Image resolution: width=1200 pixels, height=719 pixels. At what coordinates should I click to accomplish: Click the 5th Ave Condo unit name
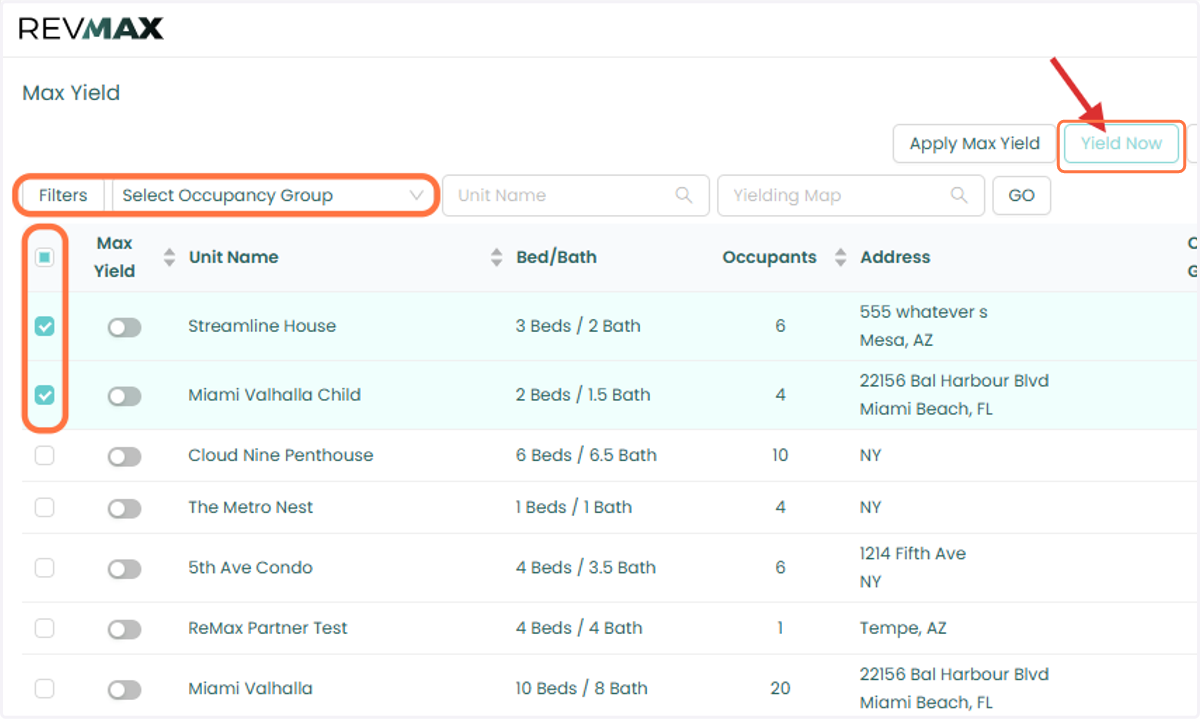[250, 567]
